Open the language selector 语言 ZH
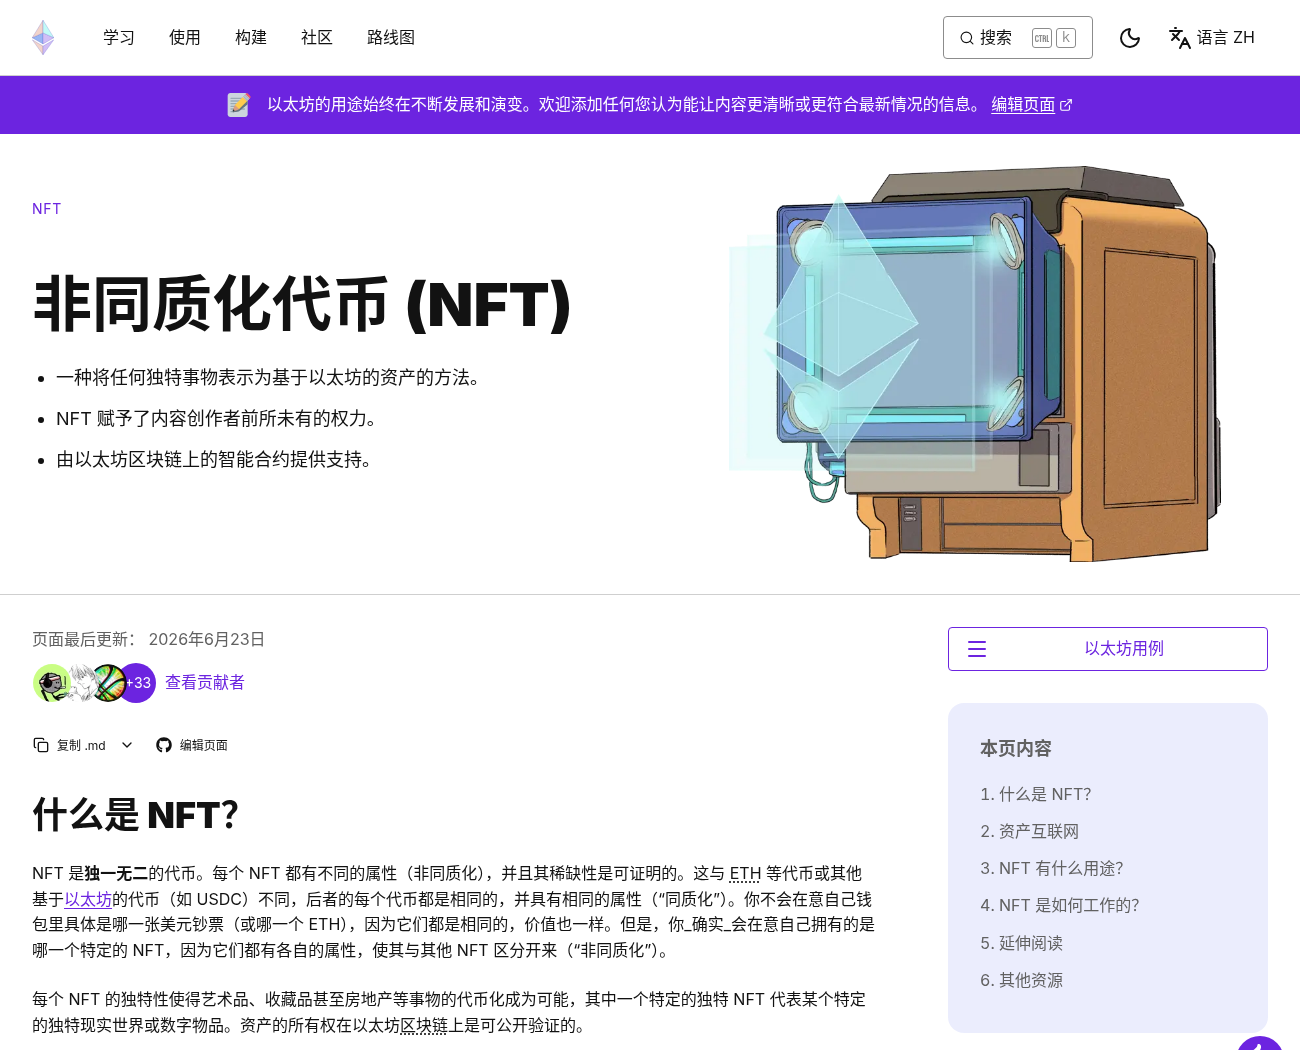Screen dimensions: 1300x1050 click(x=1212, y=38)
